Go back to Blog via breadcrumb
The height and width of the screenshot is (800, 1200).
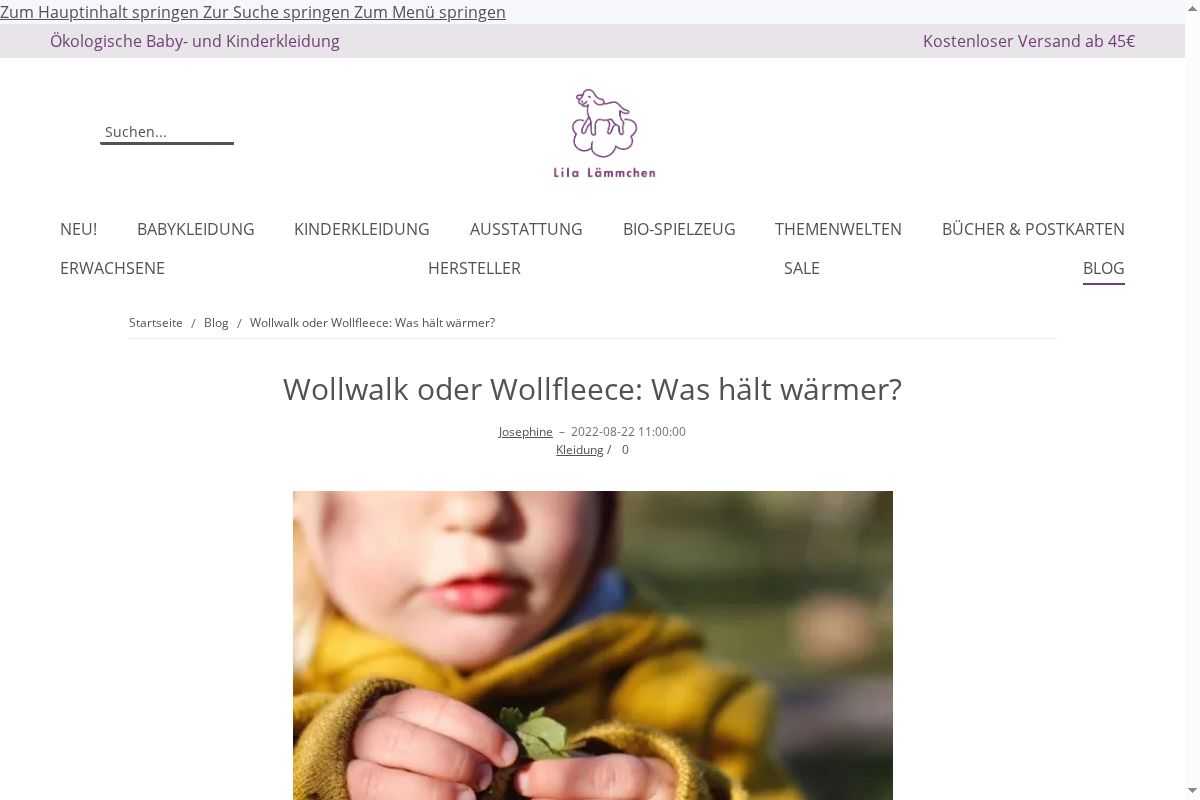point(216,323)
